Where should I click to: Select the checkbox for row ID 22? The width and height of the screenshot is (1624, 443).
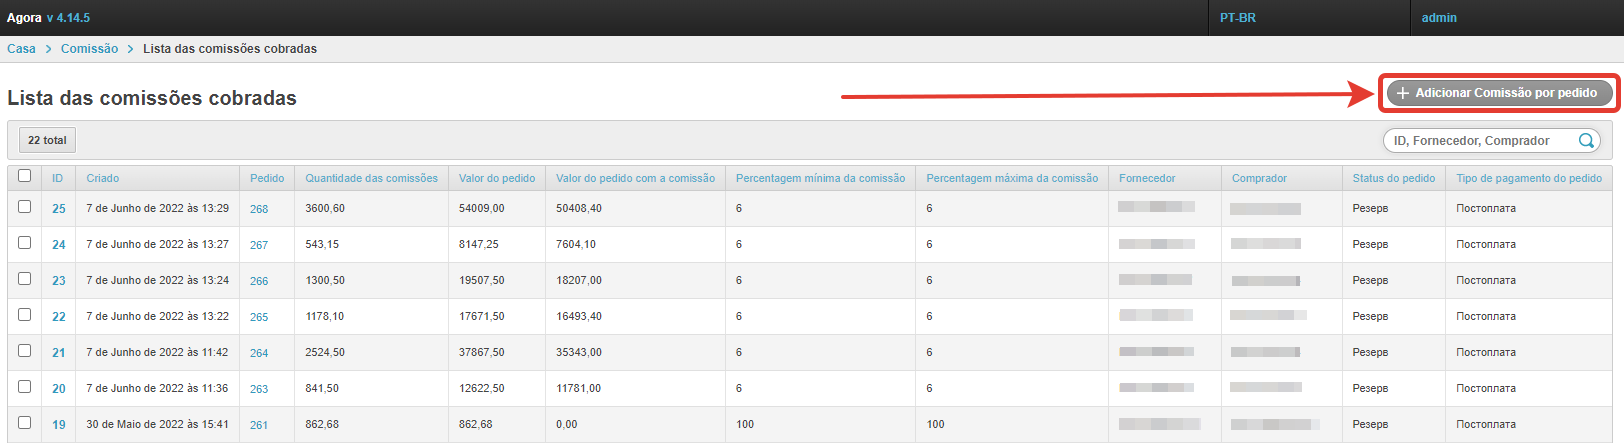coord(25,315)
